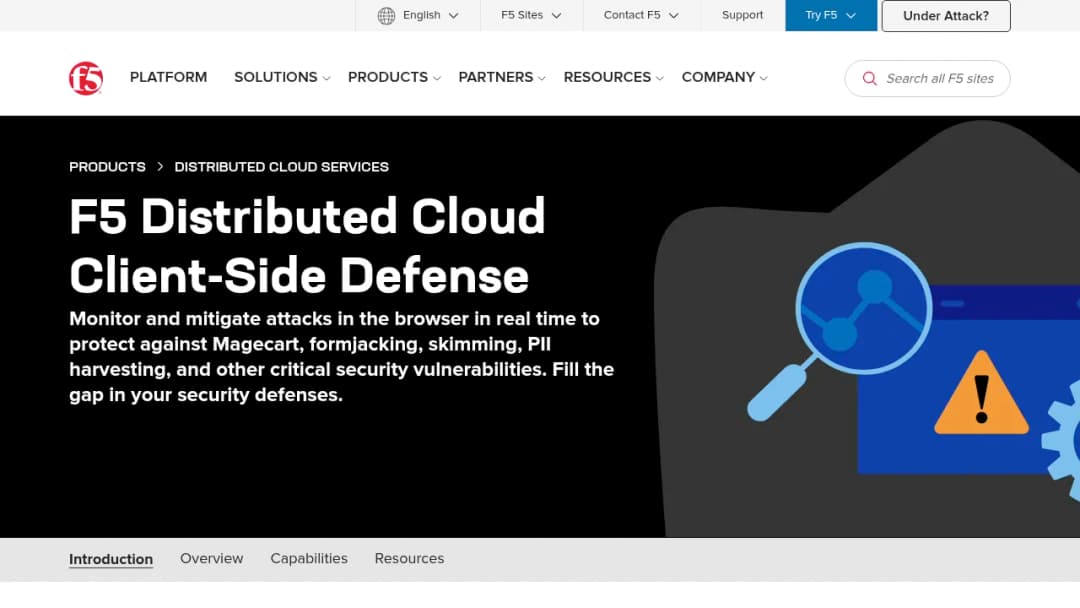Viewport: 1080px width, 608px height.
Task: Expand the Solutions menu chevron
Action: (326, 78)
